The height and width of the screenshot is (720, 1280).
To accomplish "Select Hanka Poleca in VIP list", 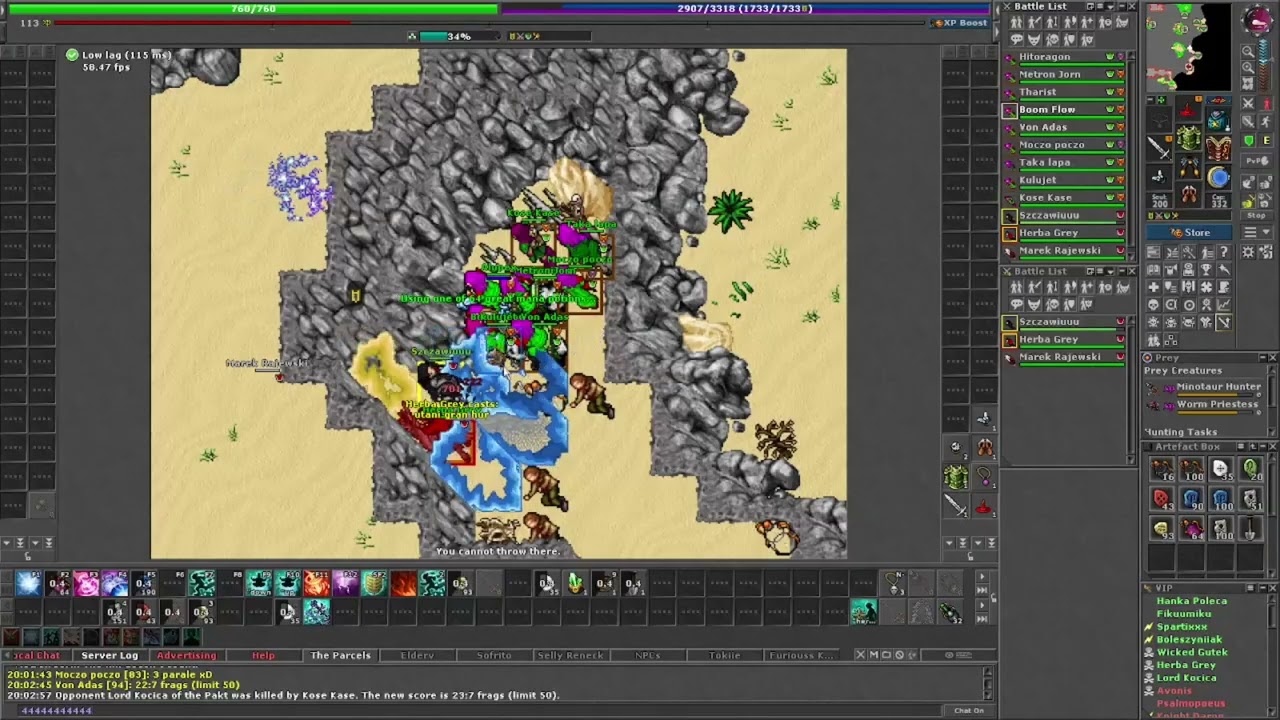I will (x=1191, y=601).
